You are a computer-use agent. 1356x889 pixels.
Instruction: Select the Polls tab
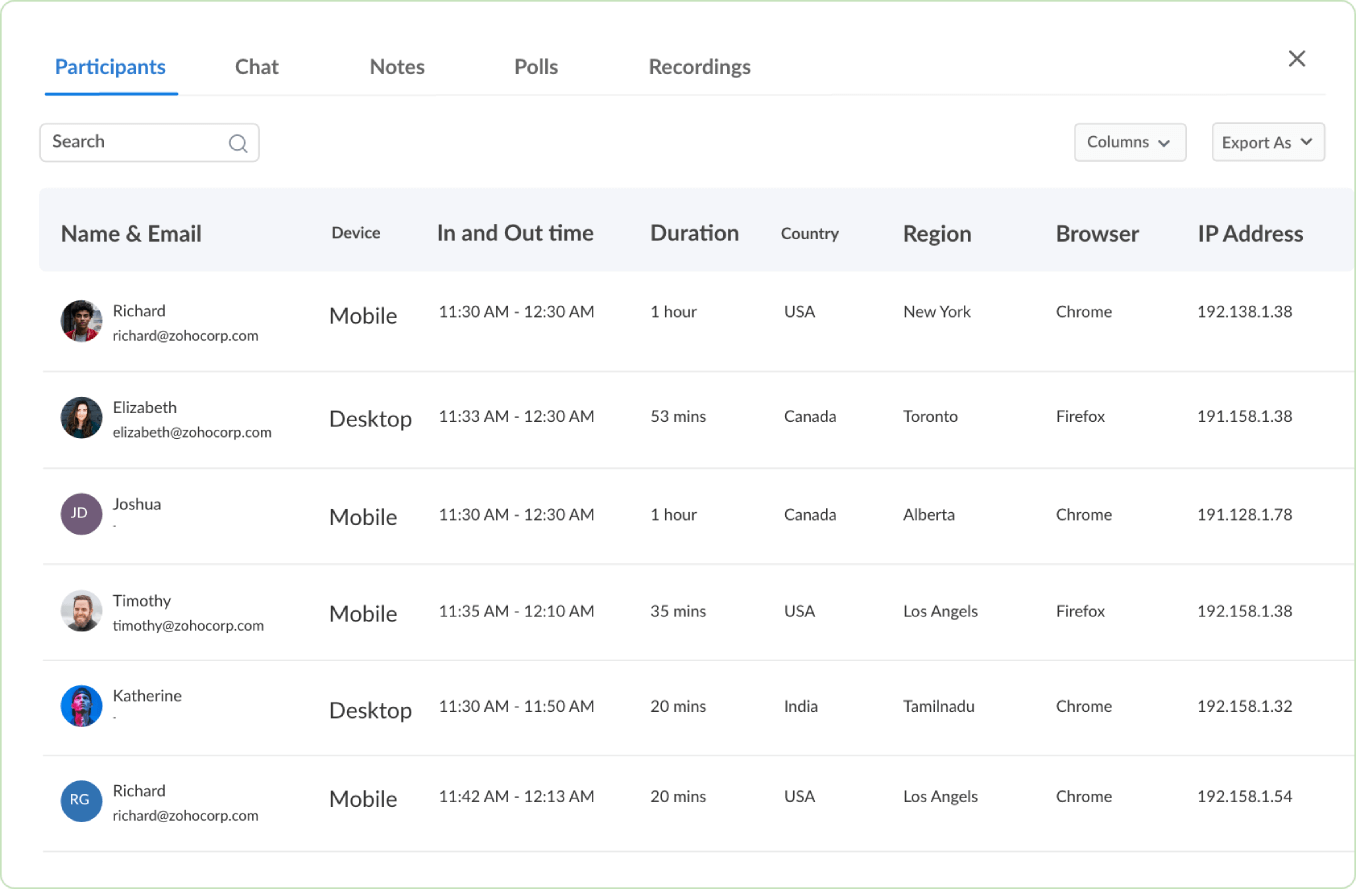[x=536, y=66]
